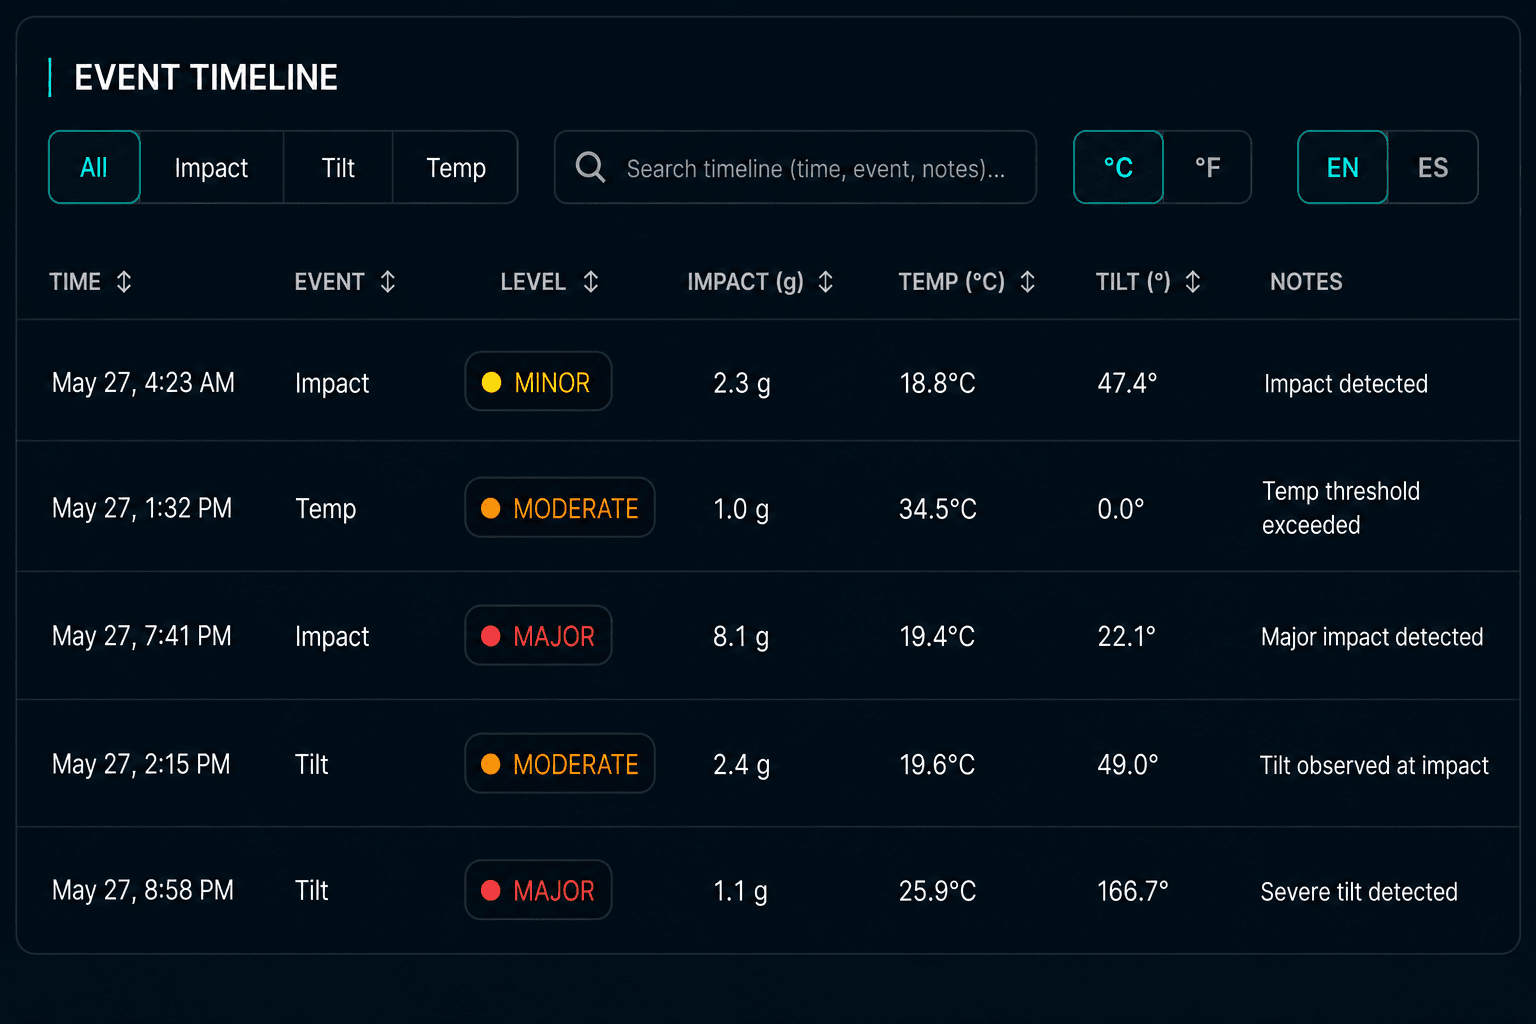The height and width of the screenshot is (1024, 1536).
Task: Click the 'Major impact detected' note
Action: [1372, 637]
